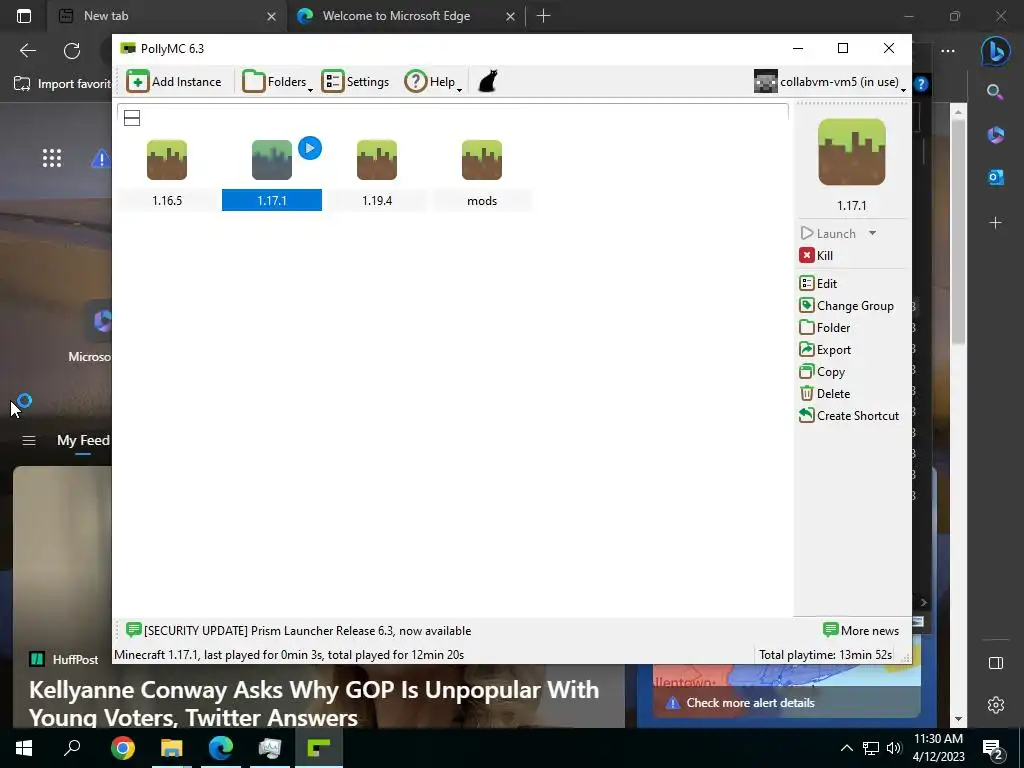Export the selected instance
This screenshot has height=768, width=1024.
pos(825,350)
